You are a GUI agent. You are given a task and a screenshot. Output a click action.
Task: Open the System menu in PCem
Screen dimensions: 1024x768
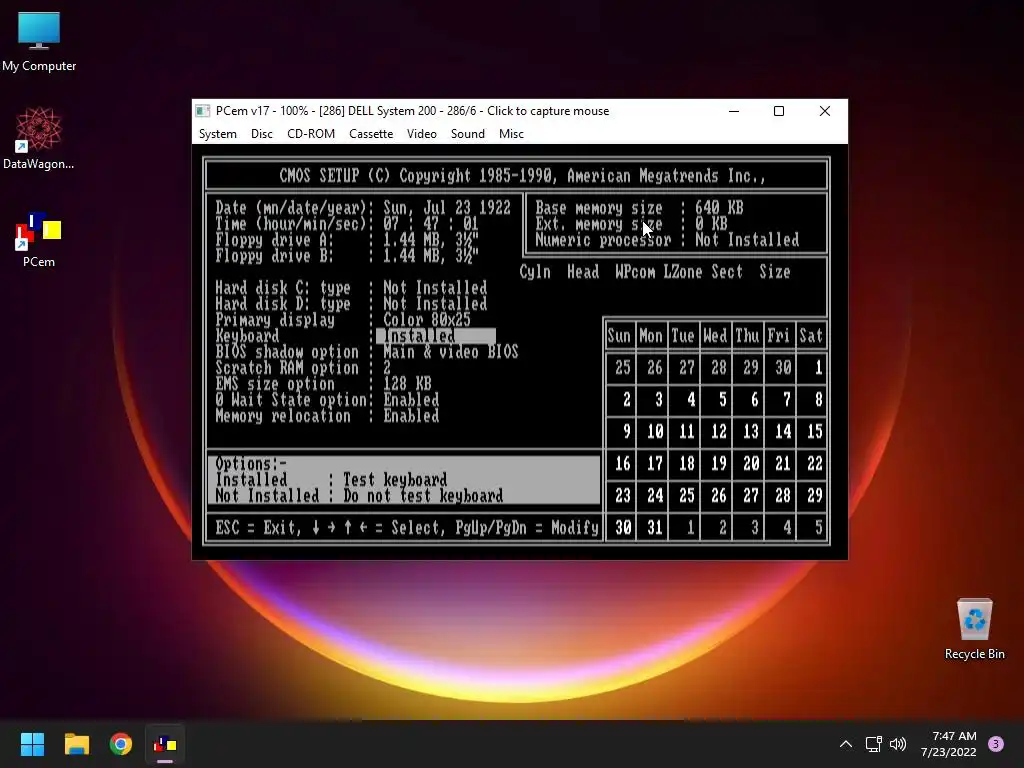pos(217,134)
